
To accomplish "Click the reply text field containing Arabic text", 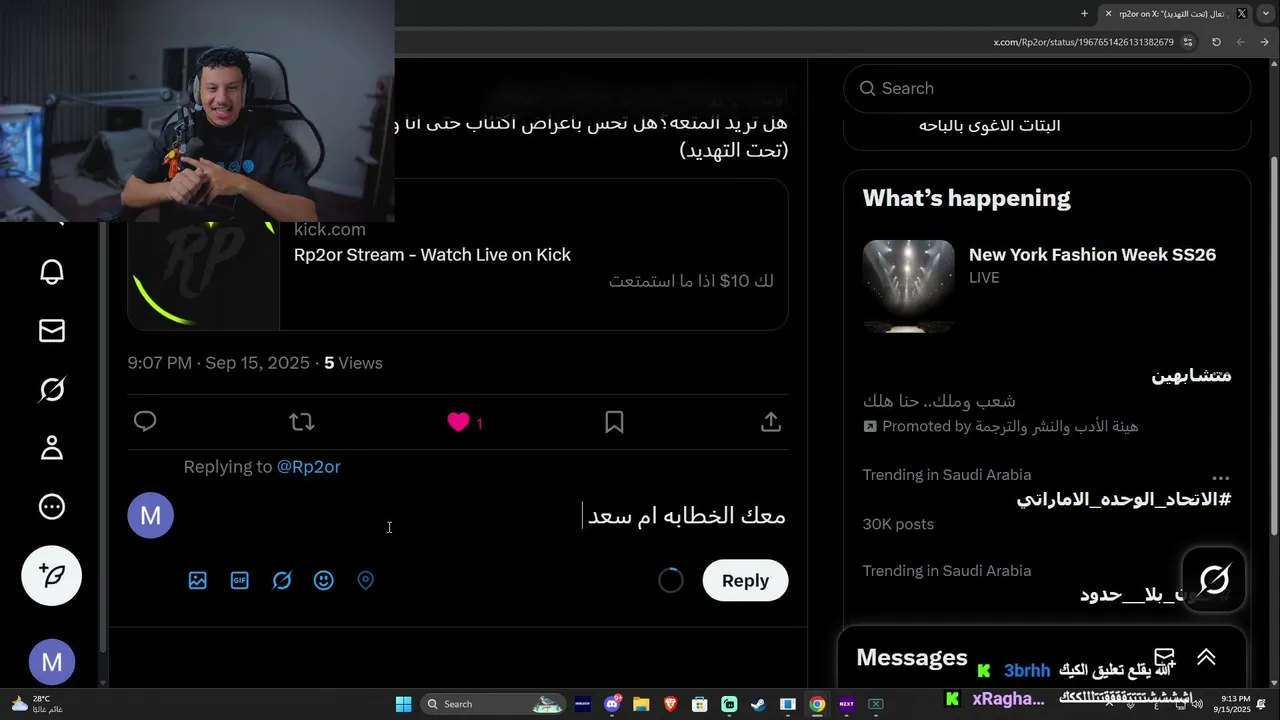I will 486,516.
